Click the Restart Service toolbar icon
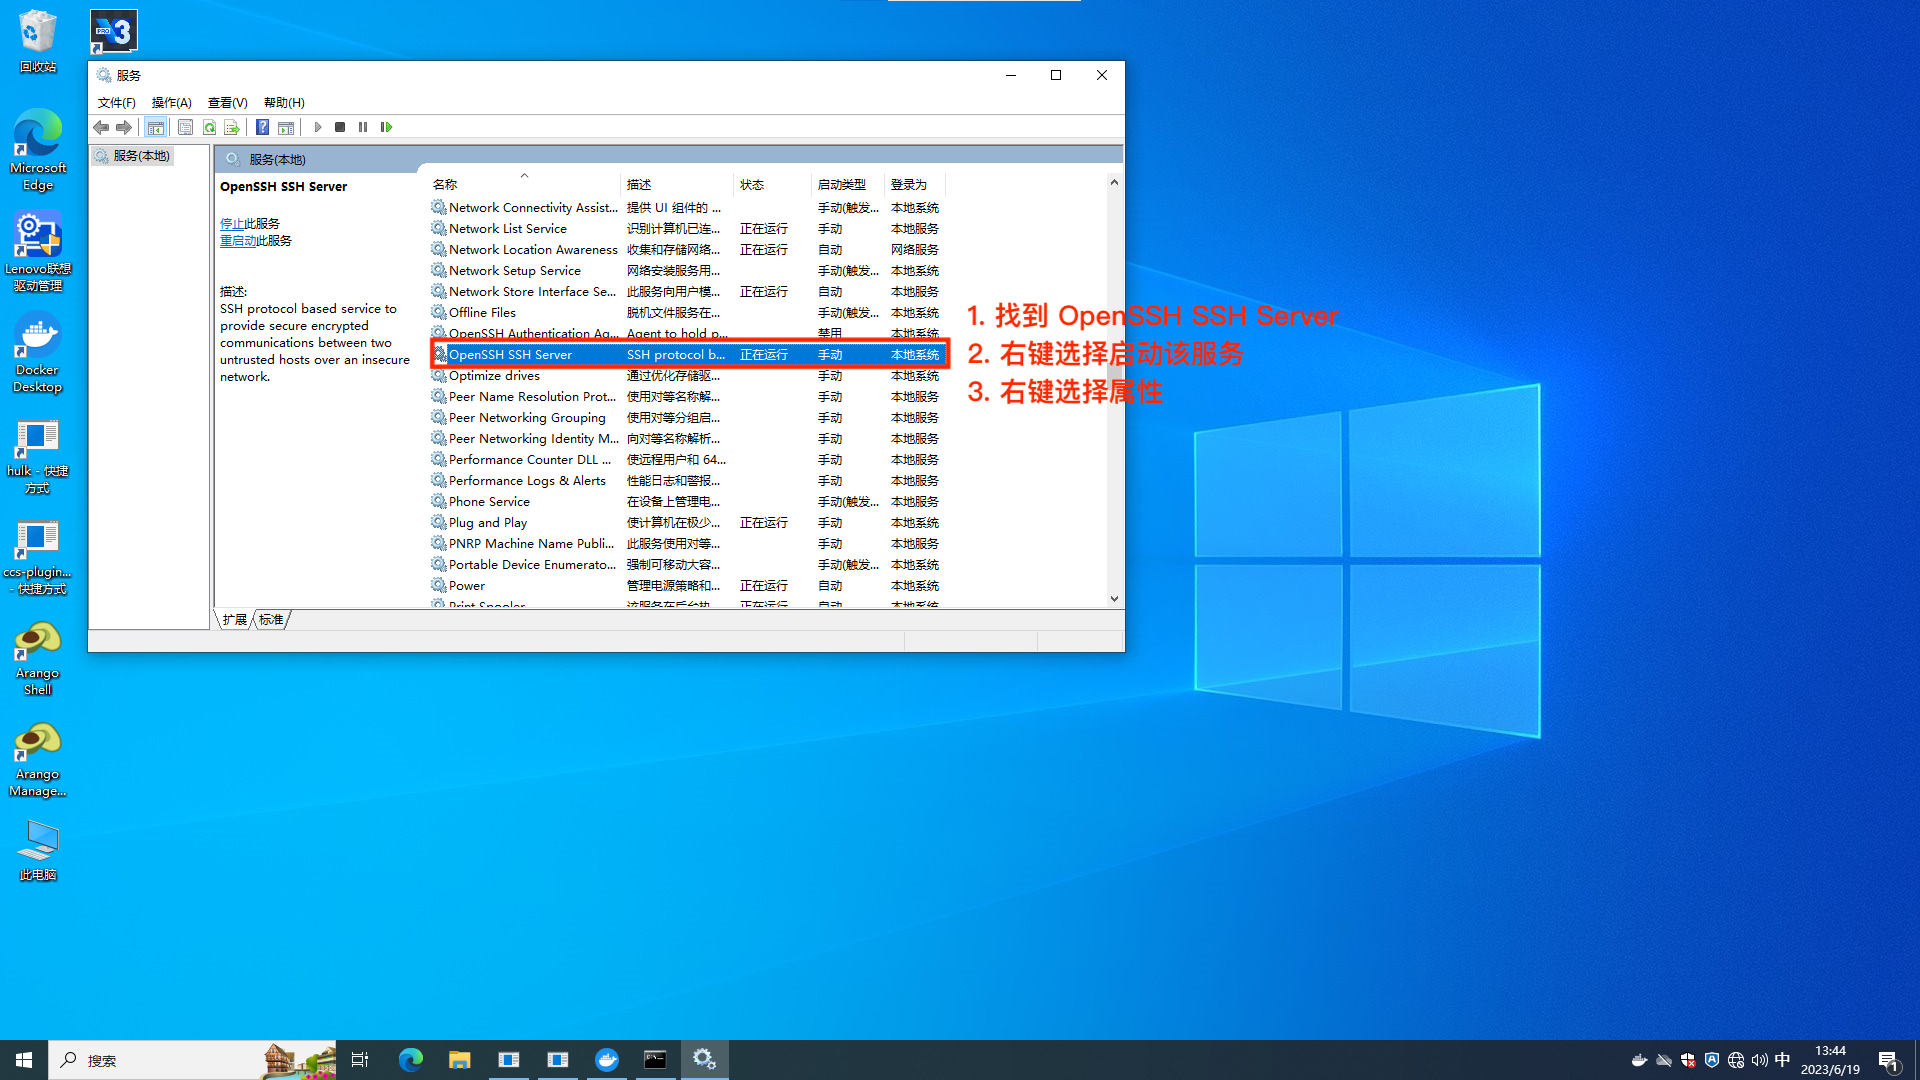1920x1080 pixels. (x=387, y=127)
